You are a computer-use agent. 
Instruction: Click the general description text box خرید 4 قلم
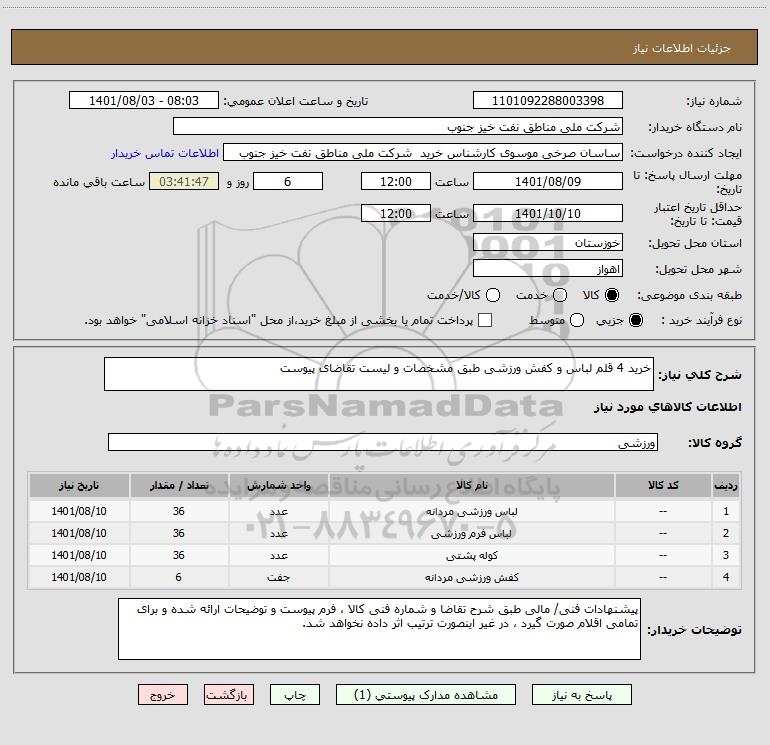[379, 374]
